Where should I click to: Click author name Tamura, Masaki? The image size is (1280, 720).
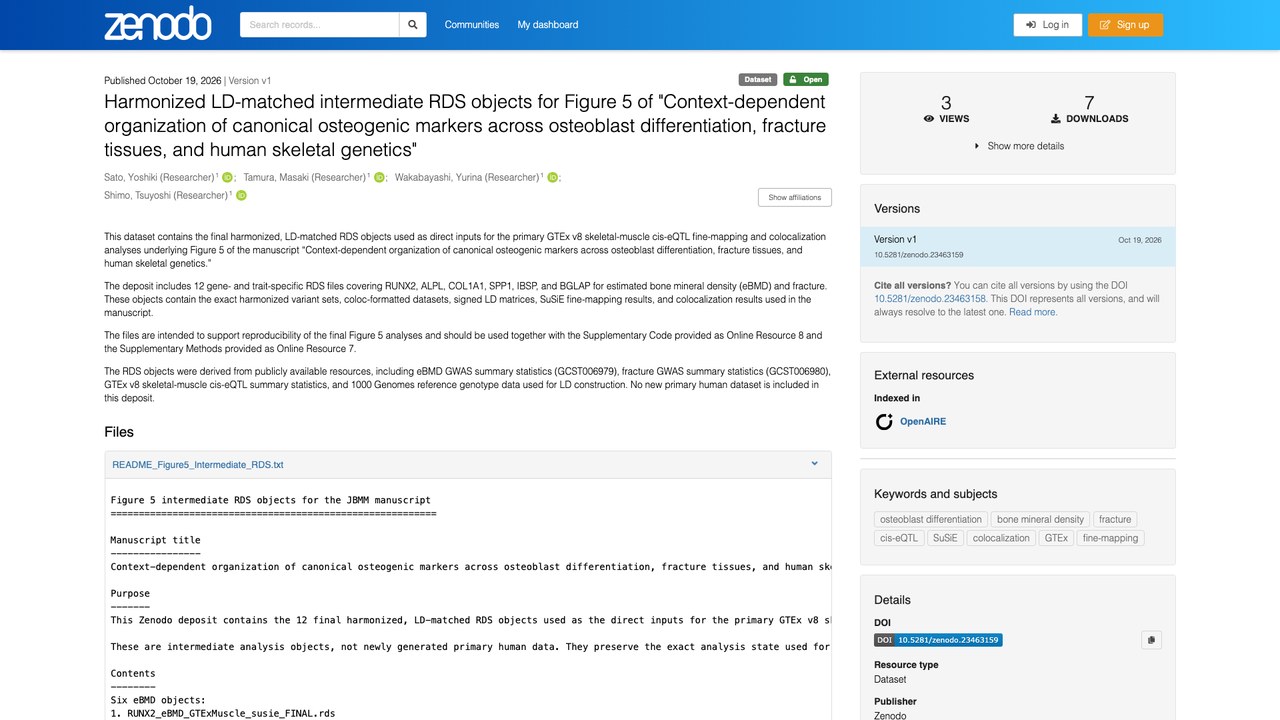pos(305,178)
